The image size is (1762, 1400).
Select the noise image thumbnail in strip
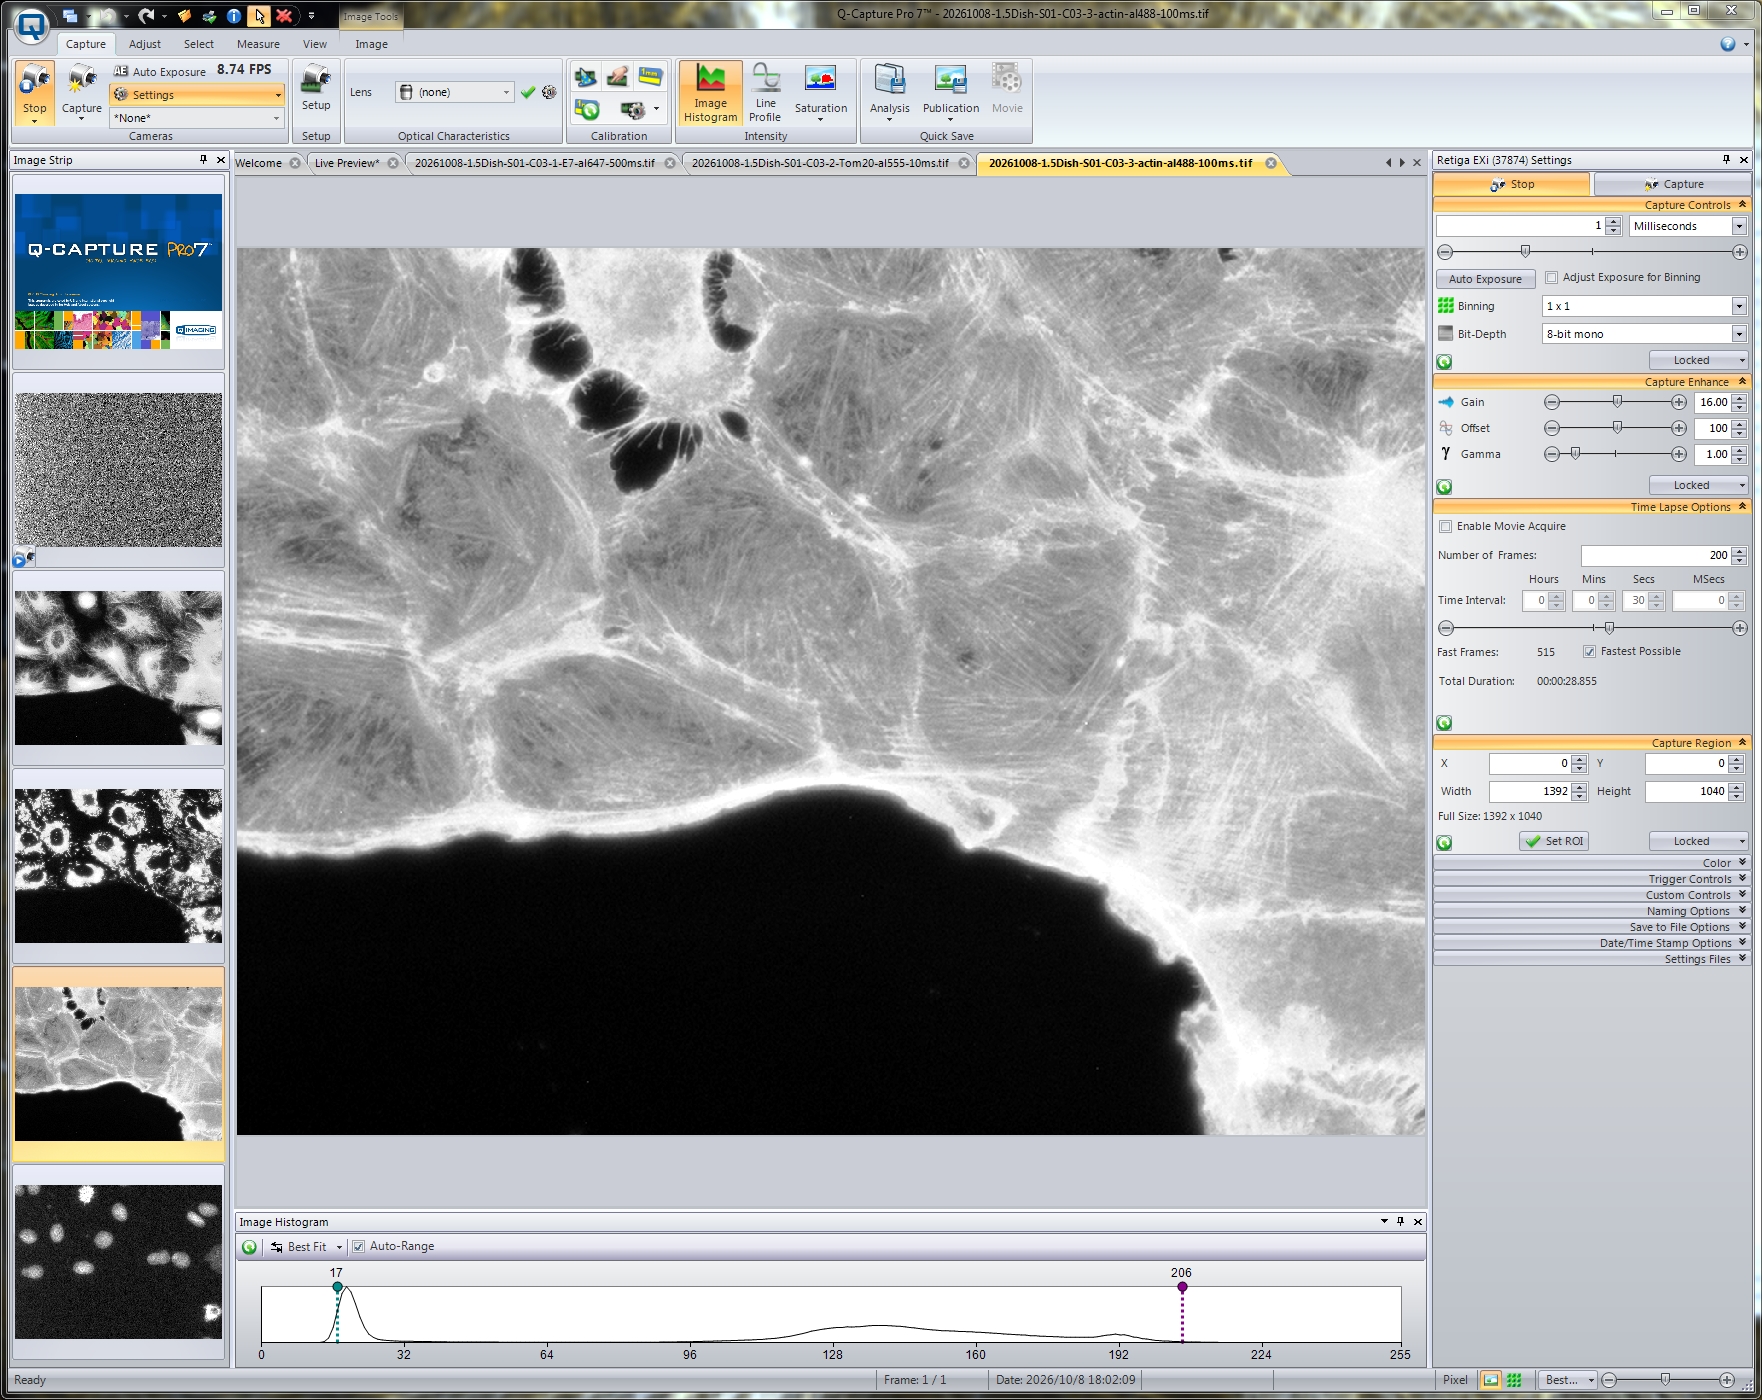coord(118,470)
